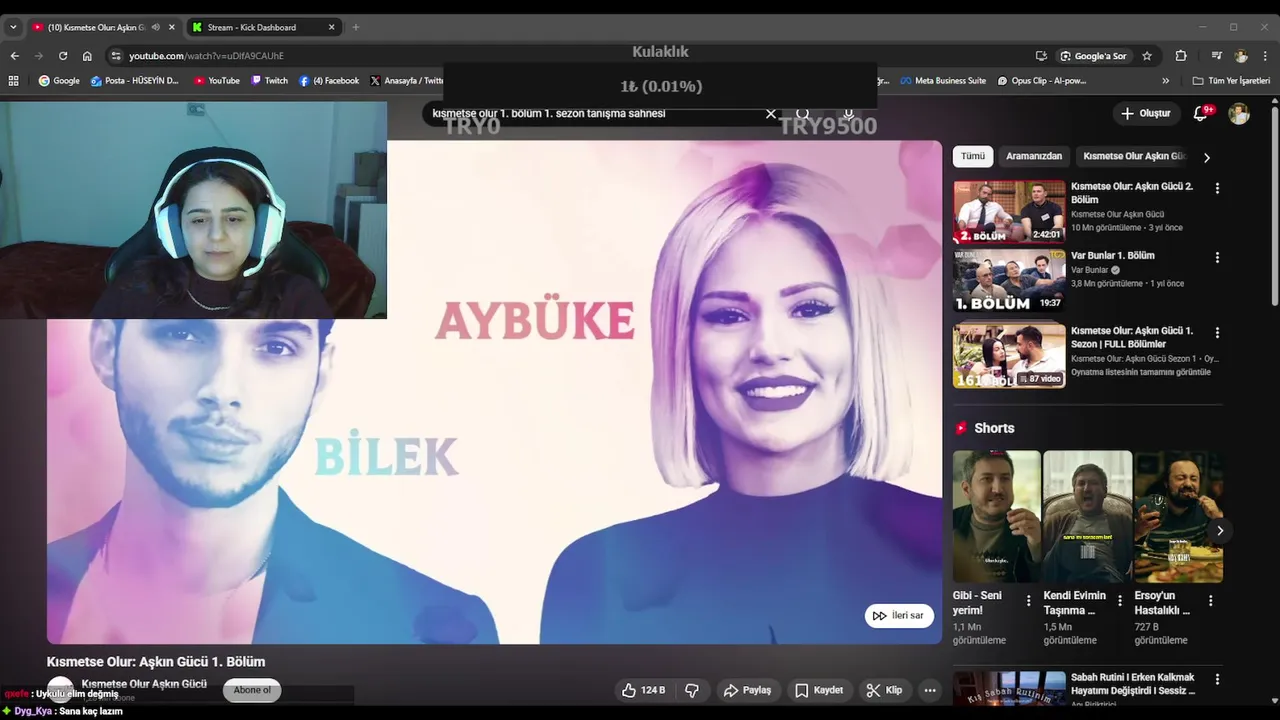Mute the YouTube tab via speaker icon
The width and height of the screenshot is (1280, 720).
click(x=155, y=27)
